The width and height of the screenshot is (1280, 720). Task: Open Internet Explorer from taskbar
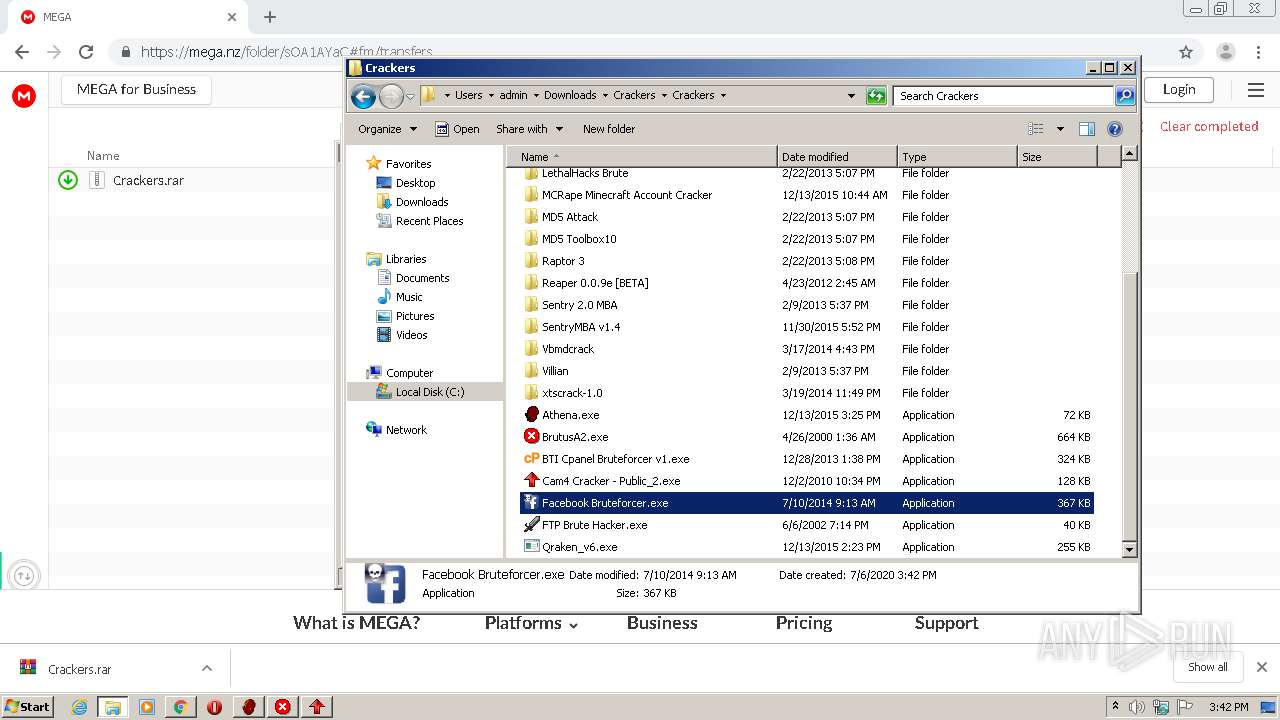79,707
